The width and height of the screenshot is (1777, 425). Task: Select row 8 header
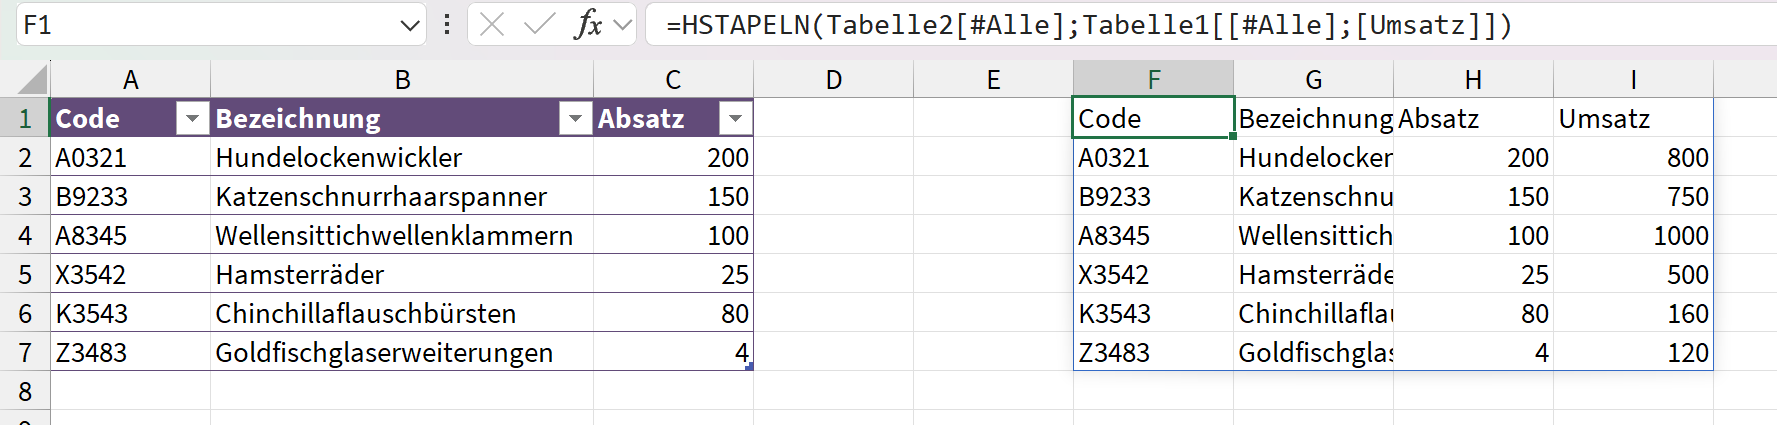point(25,391)
